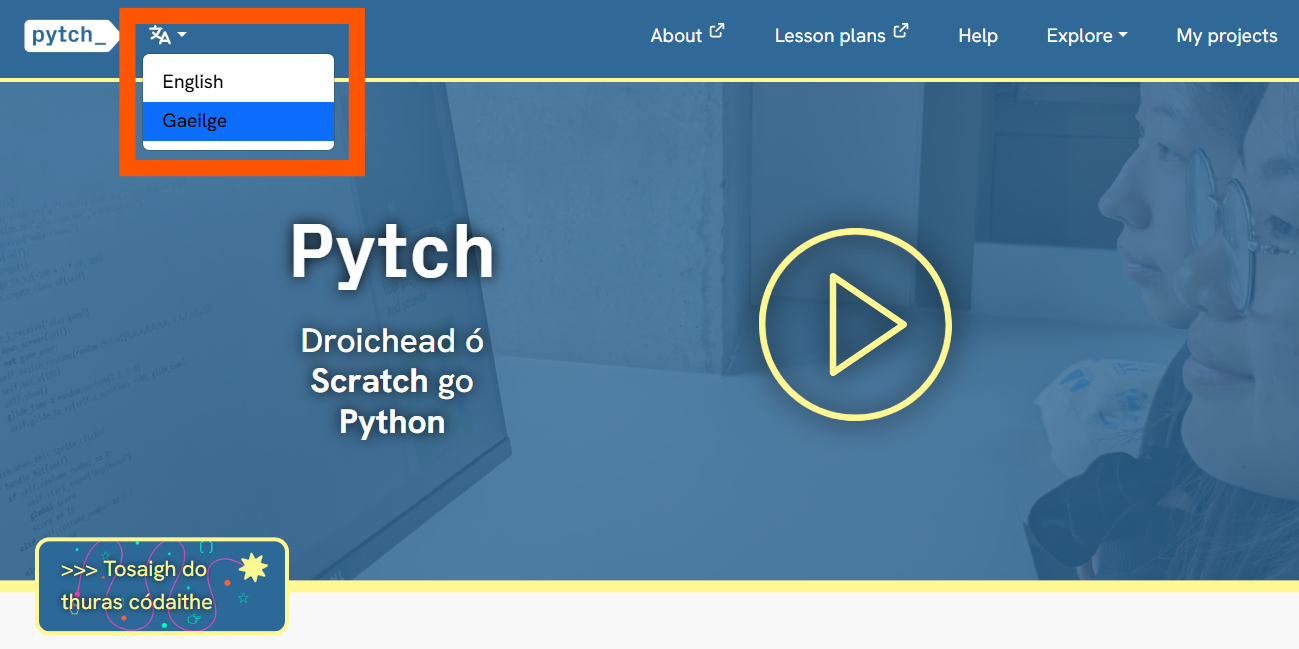This screenshot has height=649, width=1299.
Task: Click the language translate icon
Action: tap(160, 36)
